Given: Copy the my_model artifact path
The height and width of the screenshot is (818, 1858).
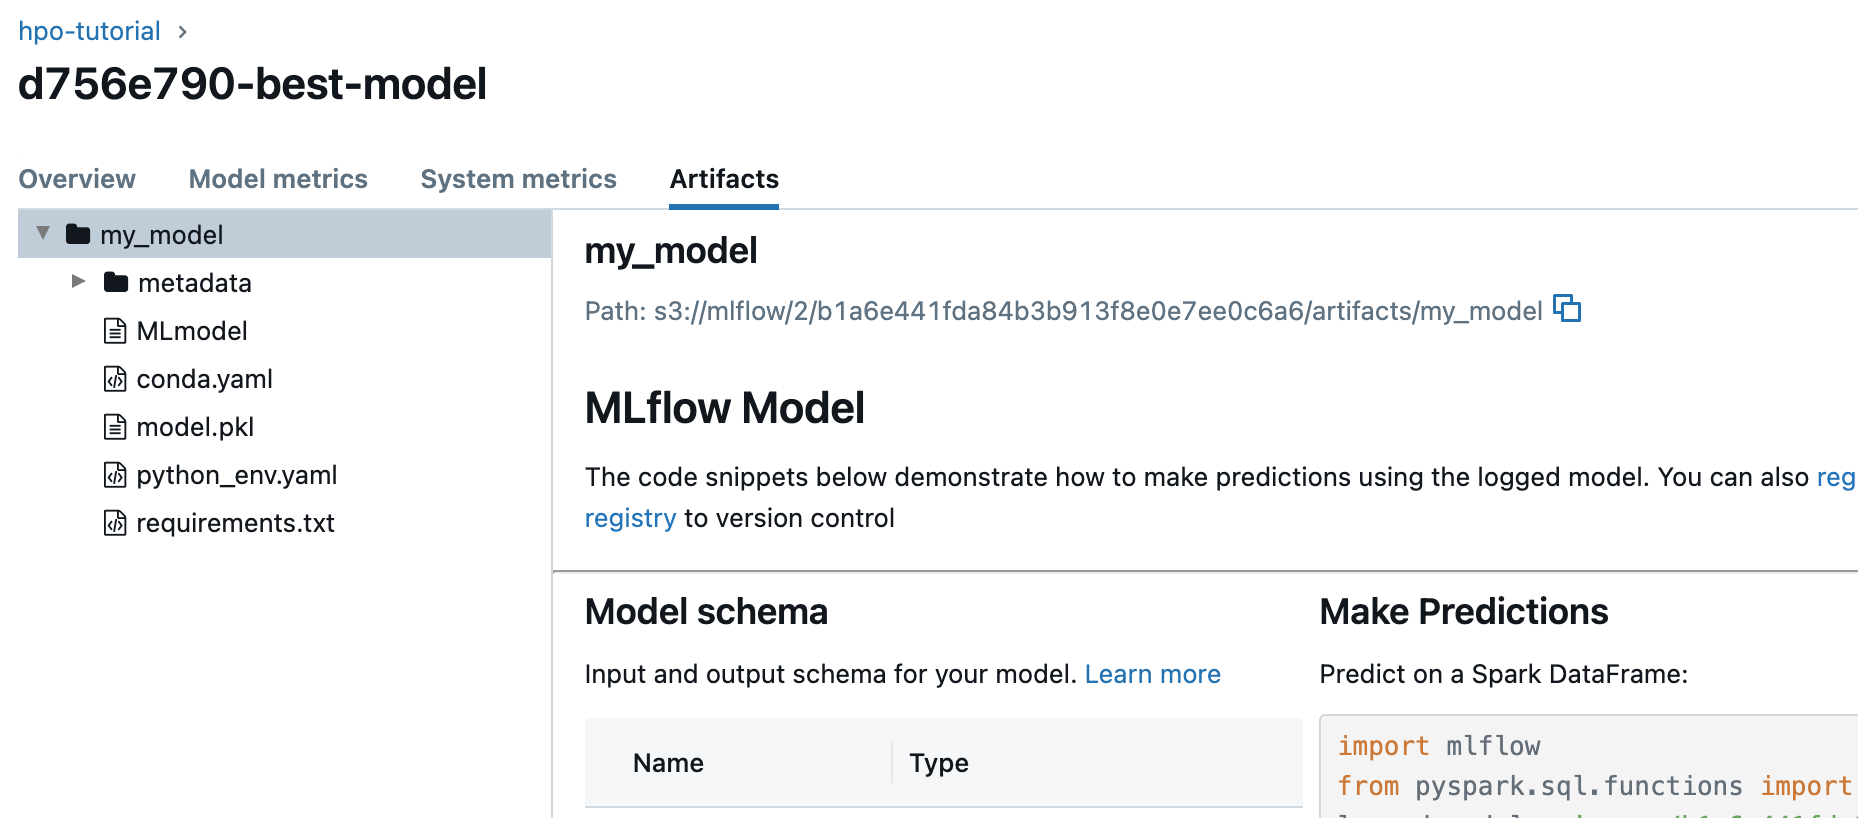Looking at the screenshot, I should click(x=1567, y=309).
